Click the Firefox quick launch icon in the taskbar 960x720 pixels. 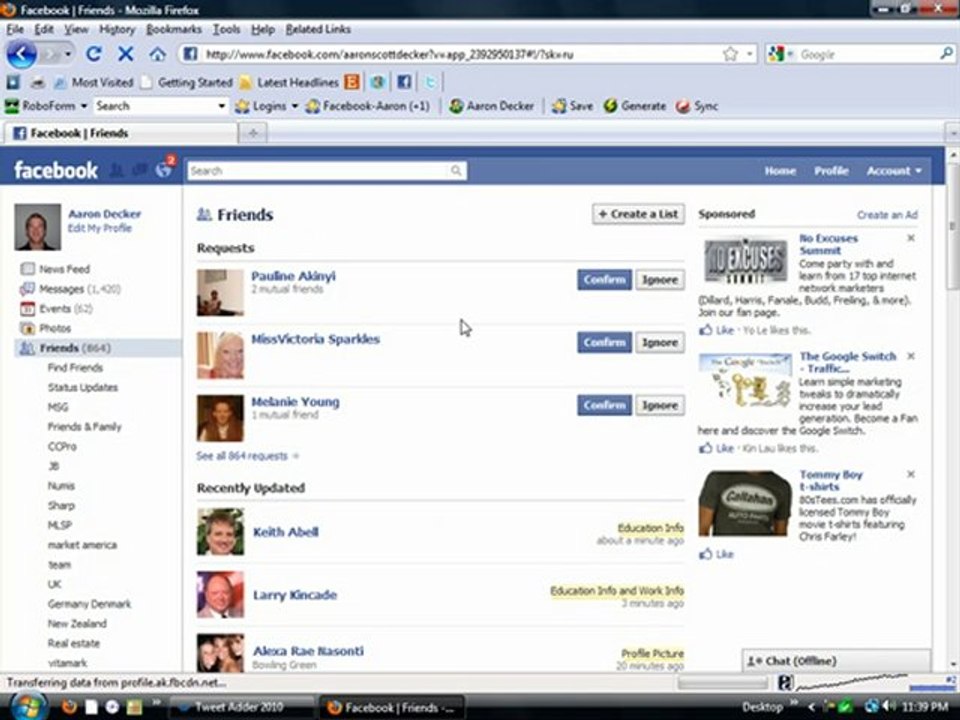69,707
